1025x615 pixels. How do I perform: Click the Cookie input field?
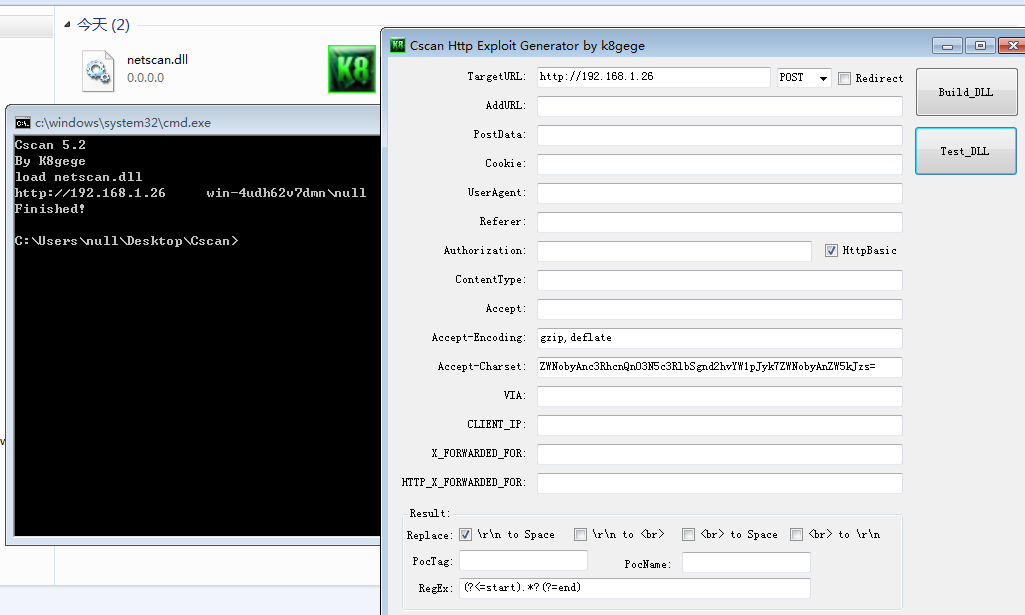click(x=717, y=164)
